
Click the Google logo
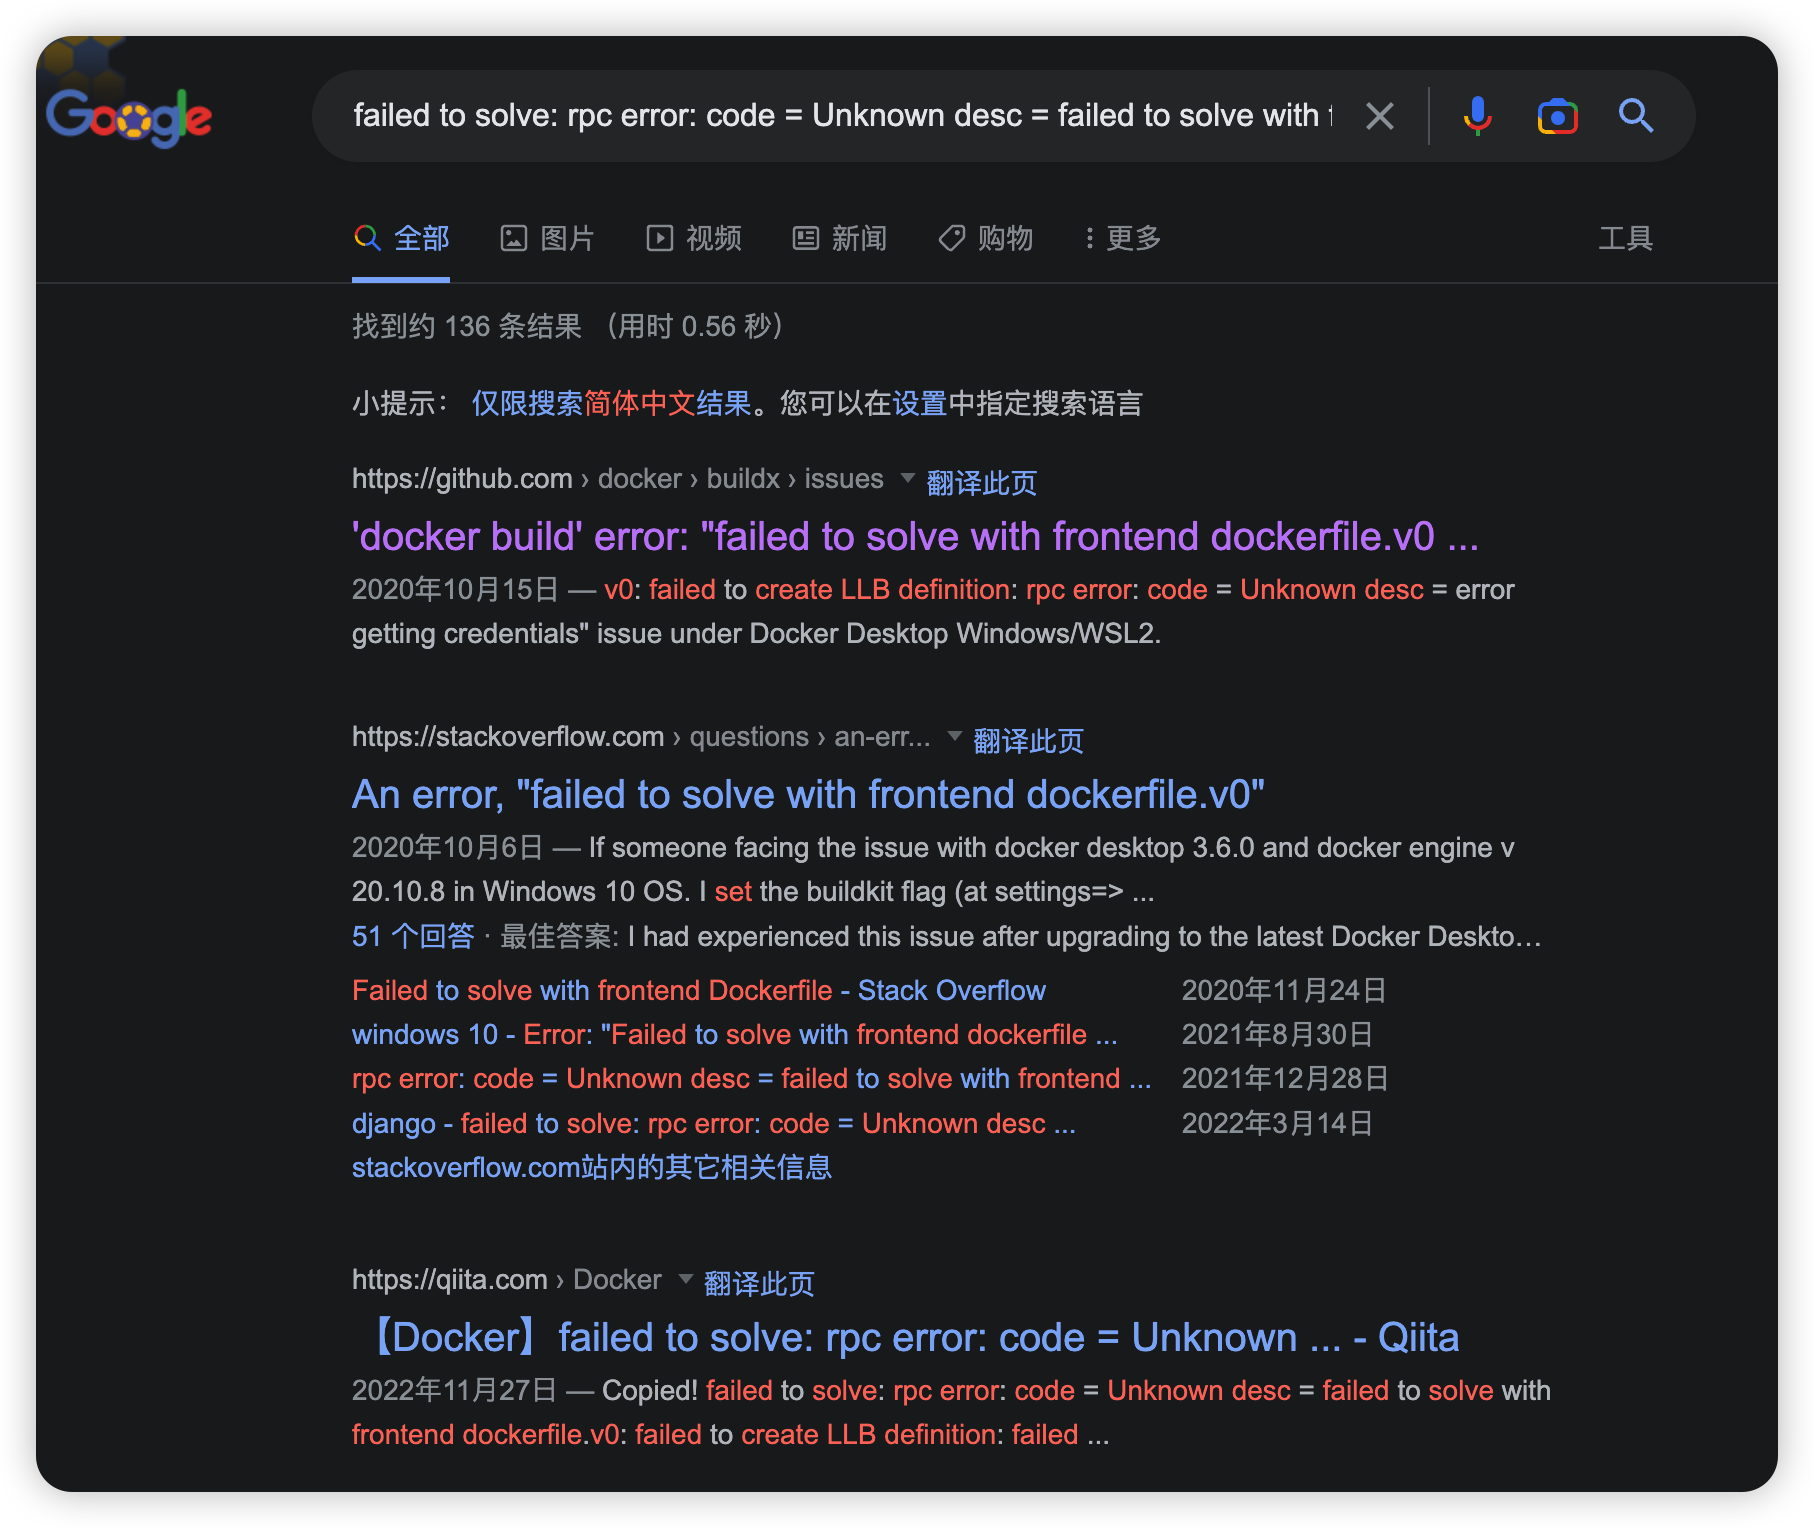(x=129, y=117)
